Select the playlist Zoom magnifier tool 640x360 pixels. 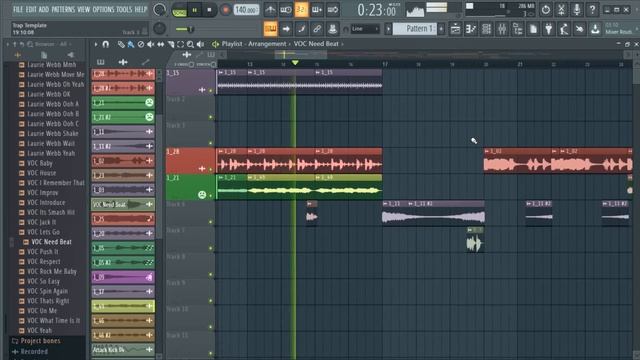[190, 44]
